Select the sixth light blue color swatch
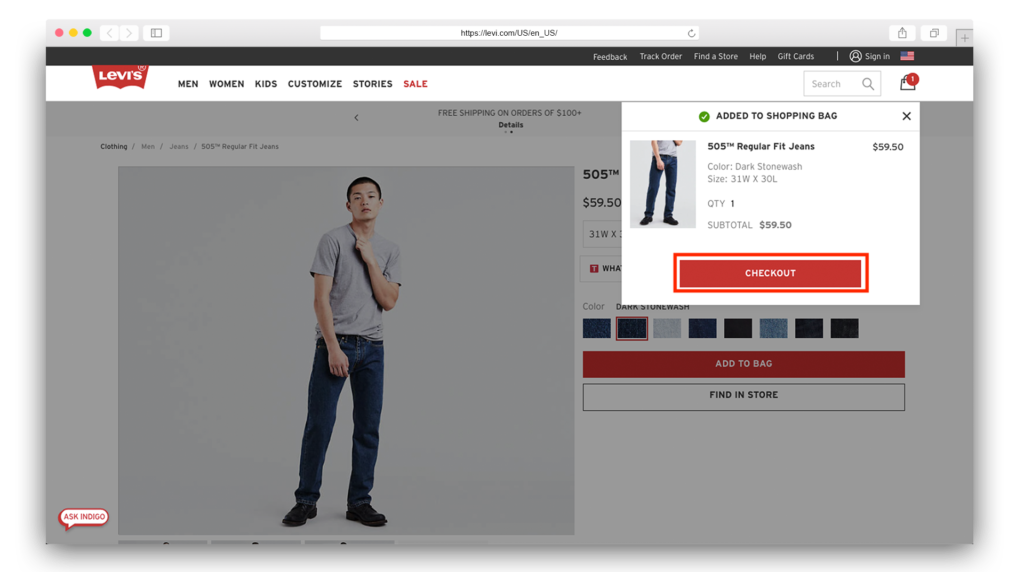Viewport: 1024px width, 572px height. pos(773,328)
